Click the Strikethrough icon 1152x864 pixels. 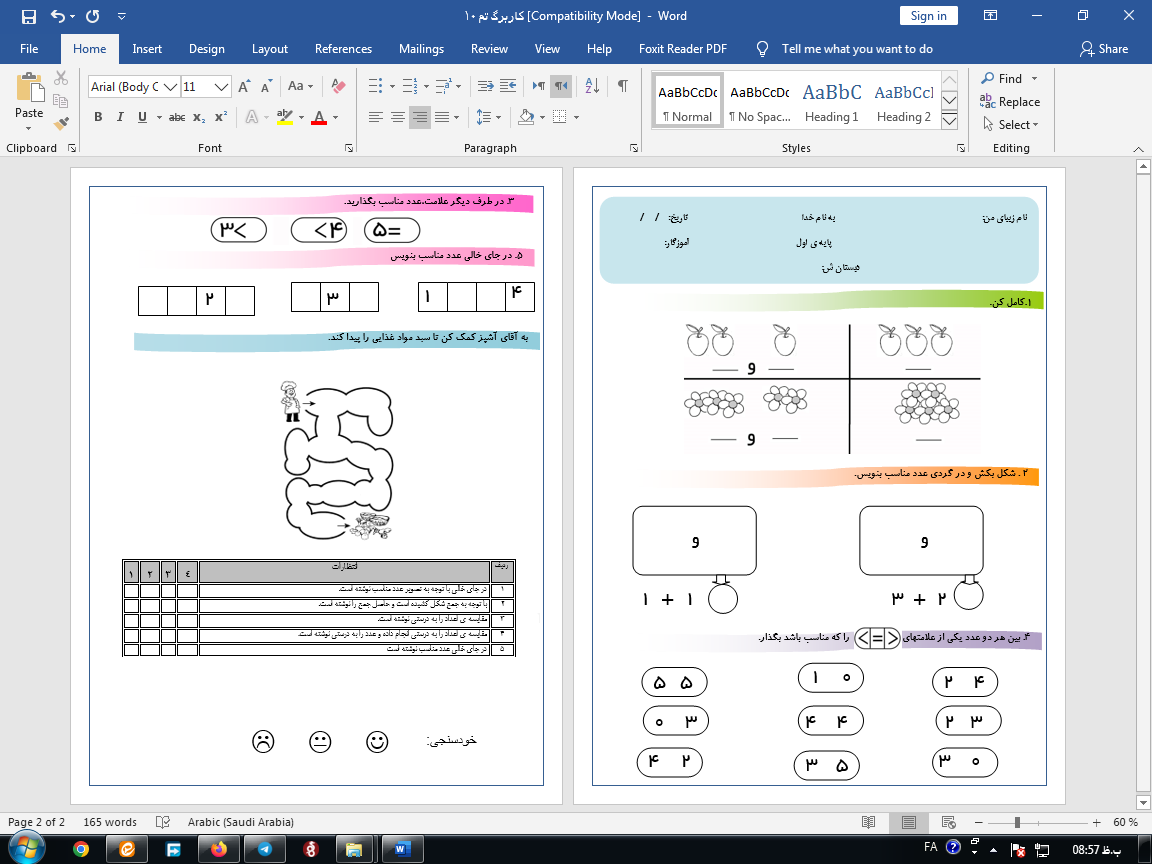pyautogui.click(x=177, y=117)
